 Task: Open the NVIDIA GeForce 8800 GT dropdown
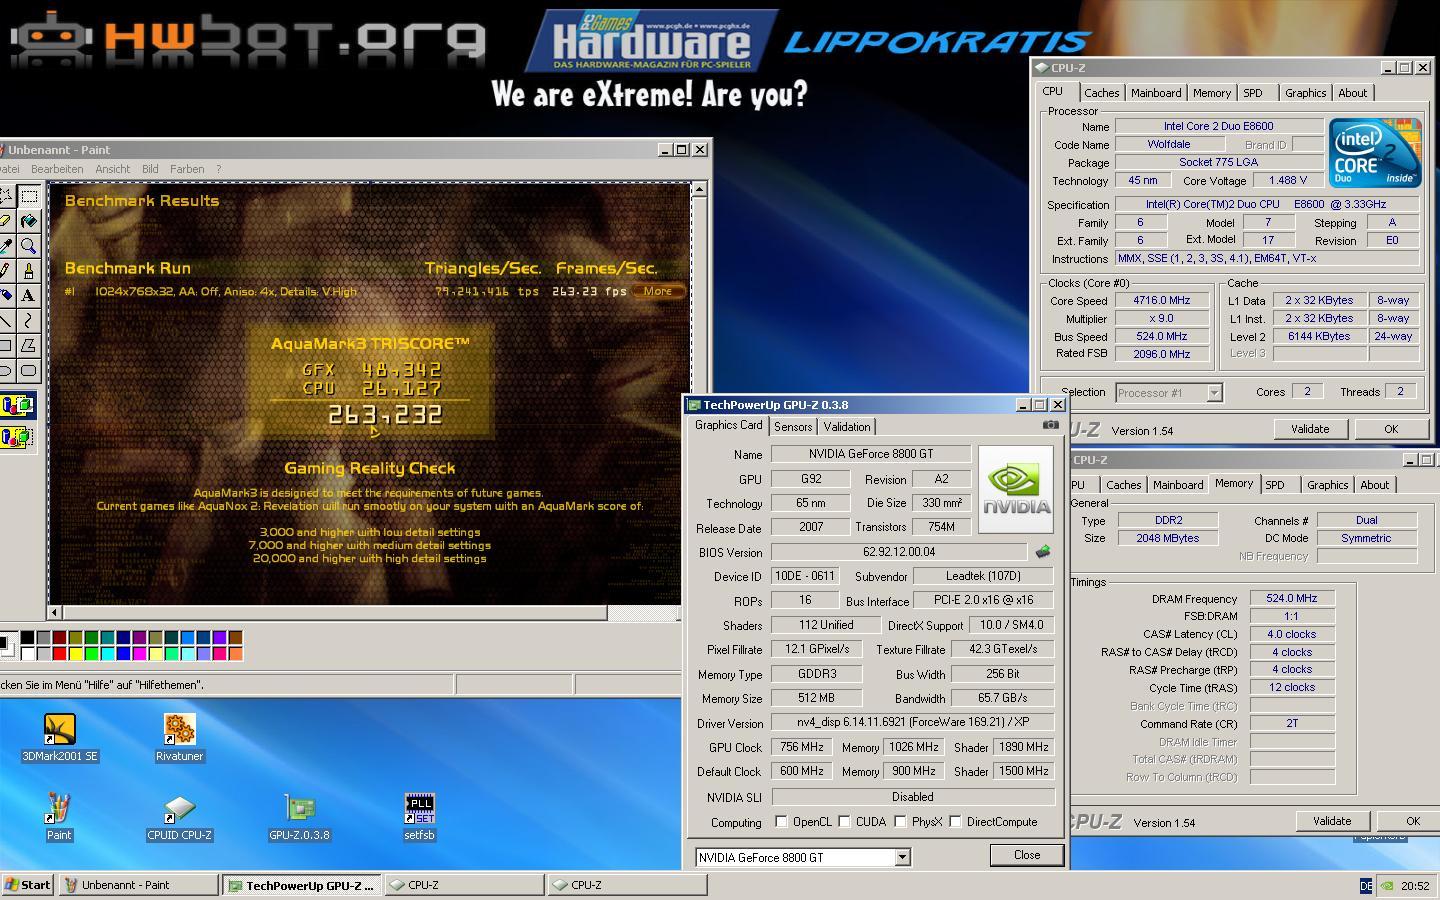point(902,857)
